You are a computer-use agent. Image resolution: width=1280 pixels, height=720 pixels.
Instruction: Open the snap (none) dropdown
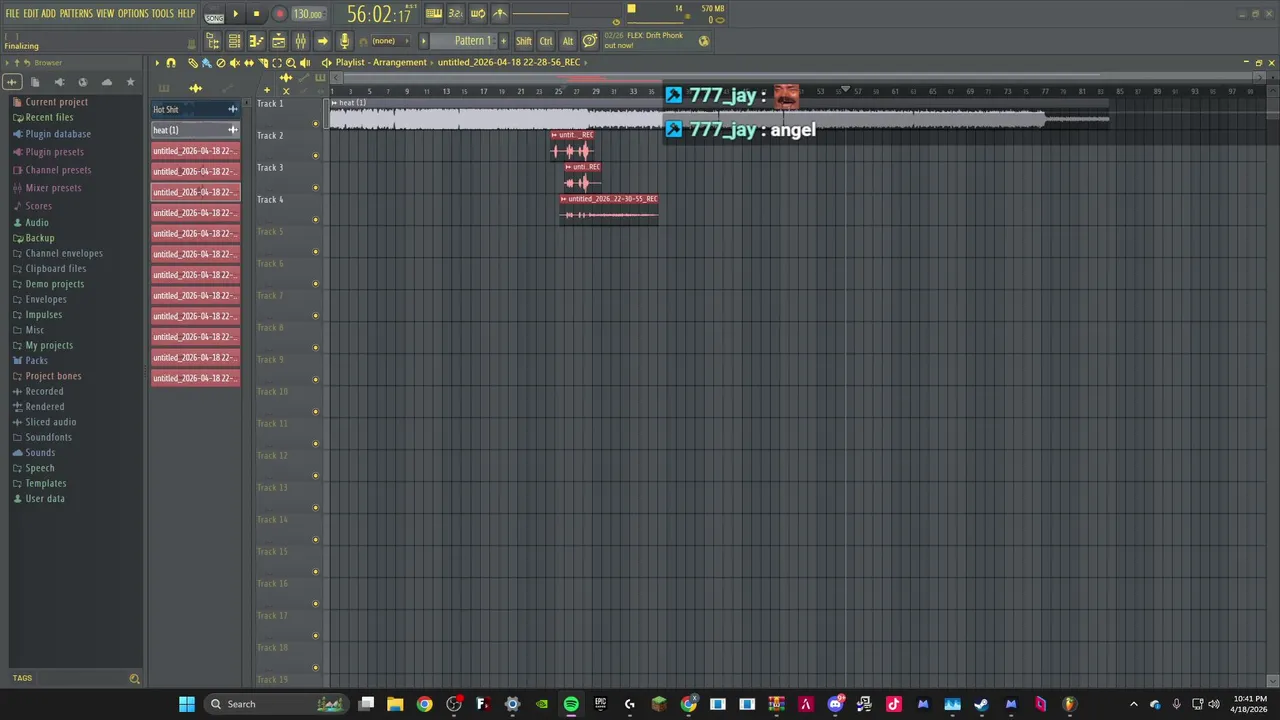(390, 41)
